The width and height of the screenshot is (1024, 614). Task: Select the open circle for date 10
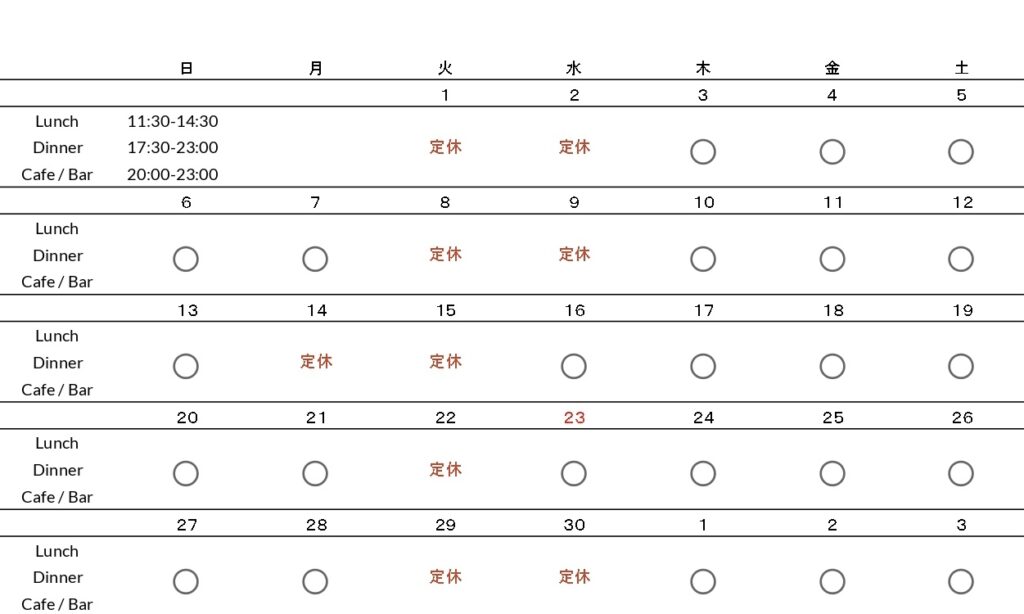click(x=703, y=259)
